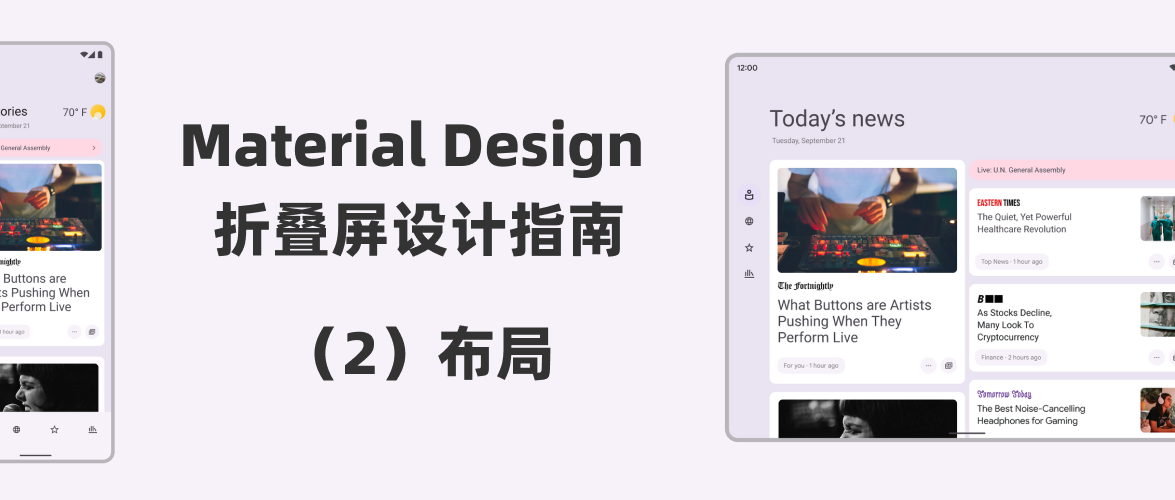The width and height of the screenshot is (1175, 500).
Task: Tap the Finance · 2 hours ago chip
Action: coord(1011,358)
